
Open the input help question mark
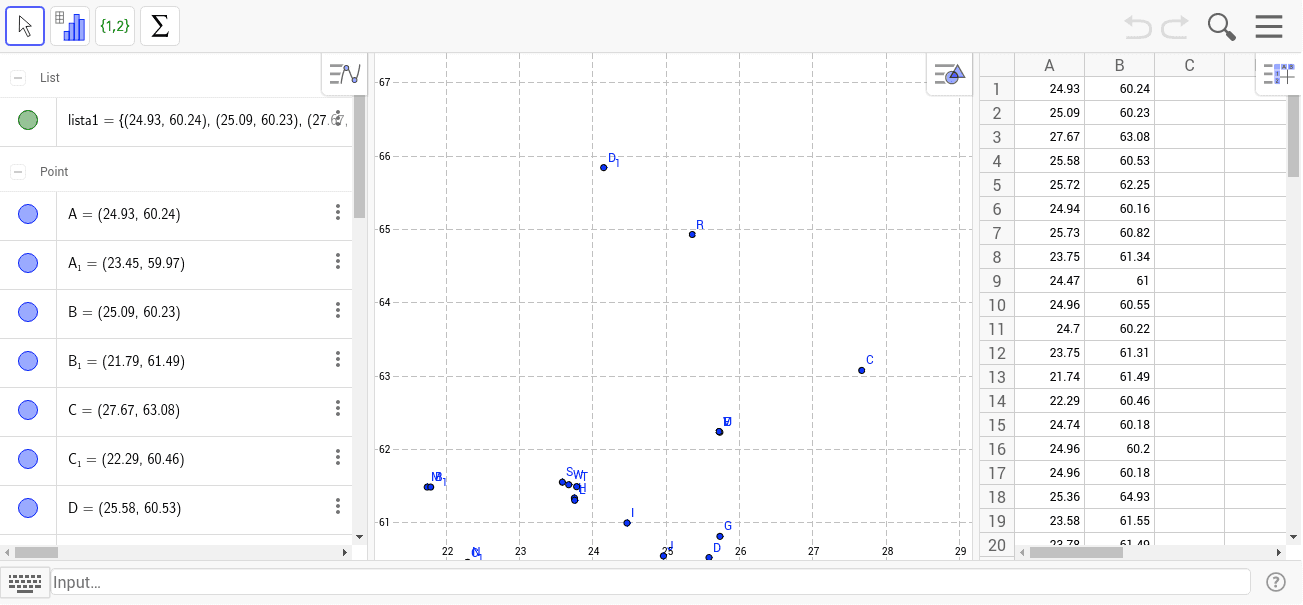coord(1276,582)
